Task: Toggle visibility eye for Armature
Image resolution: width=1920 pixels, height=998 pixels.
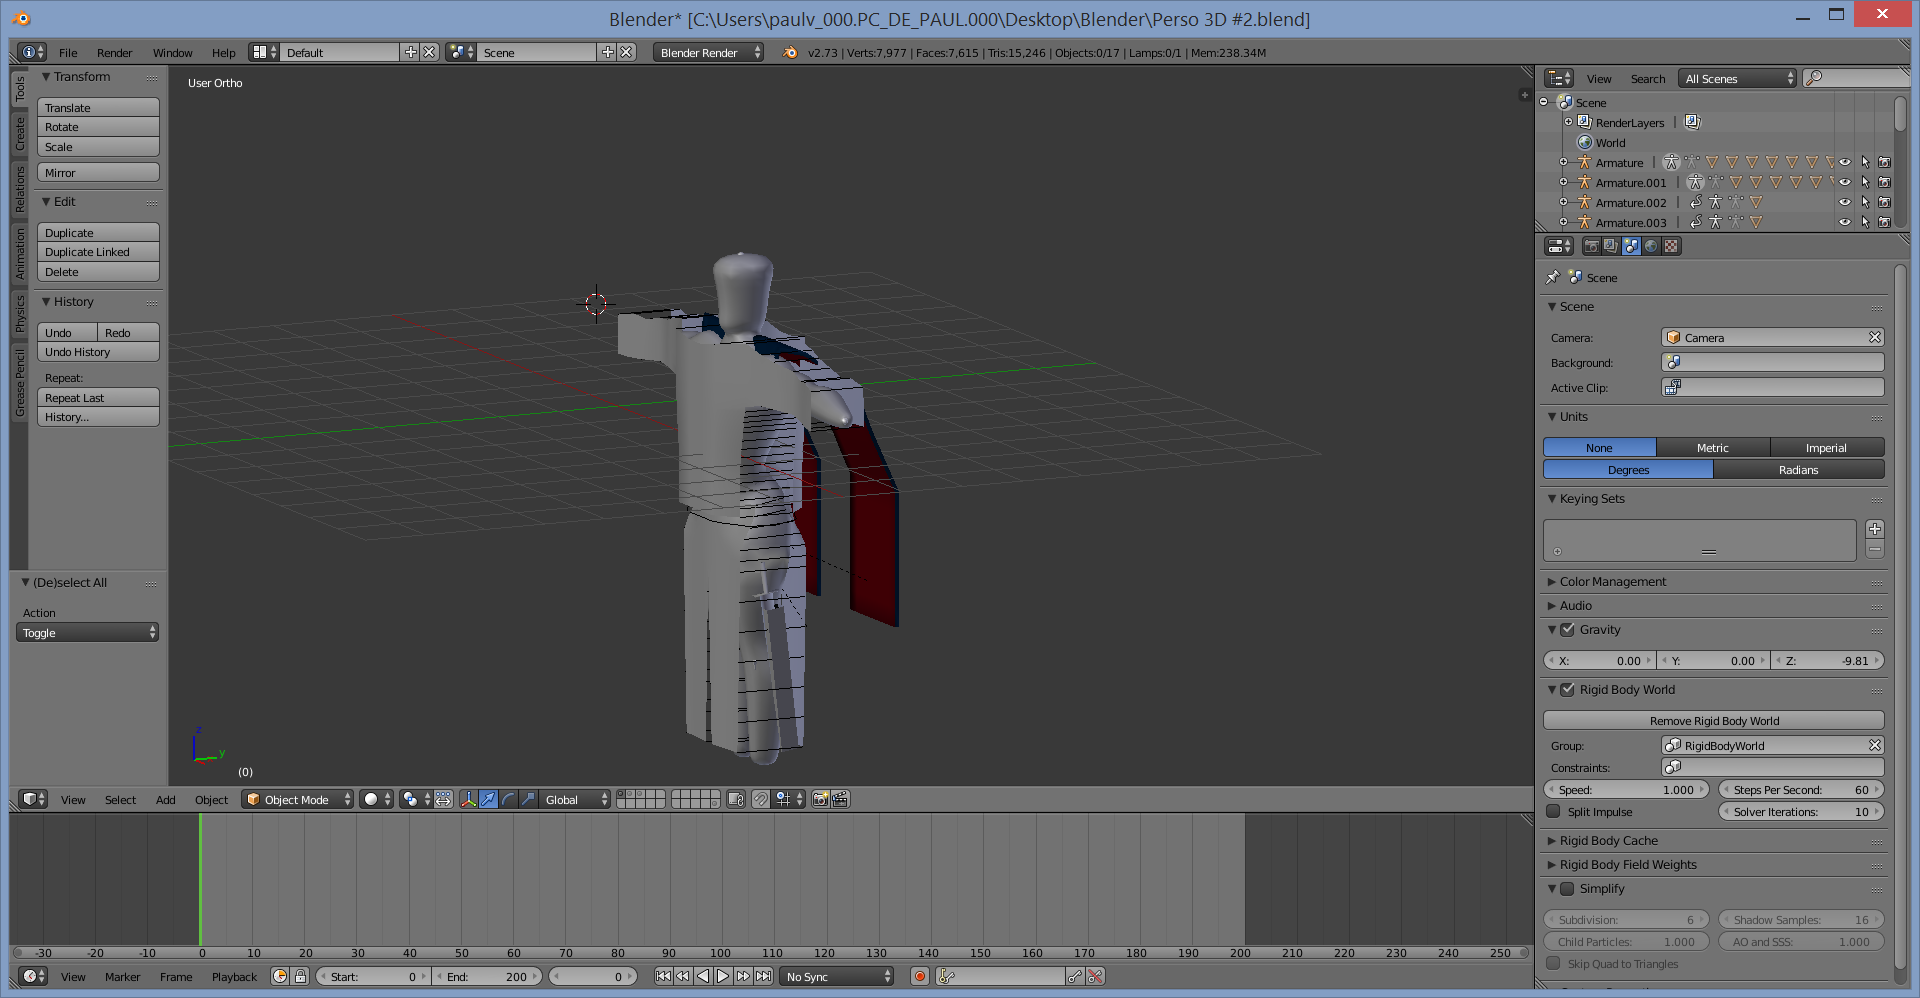Action: point(1845,162)
